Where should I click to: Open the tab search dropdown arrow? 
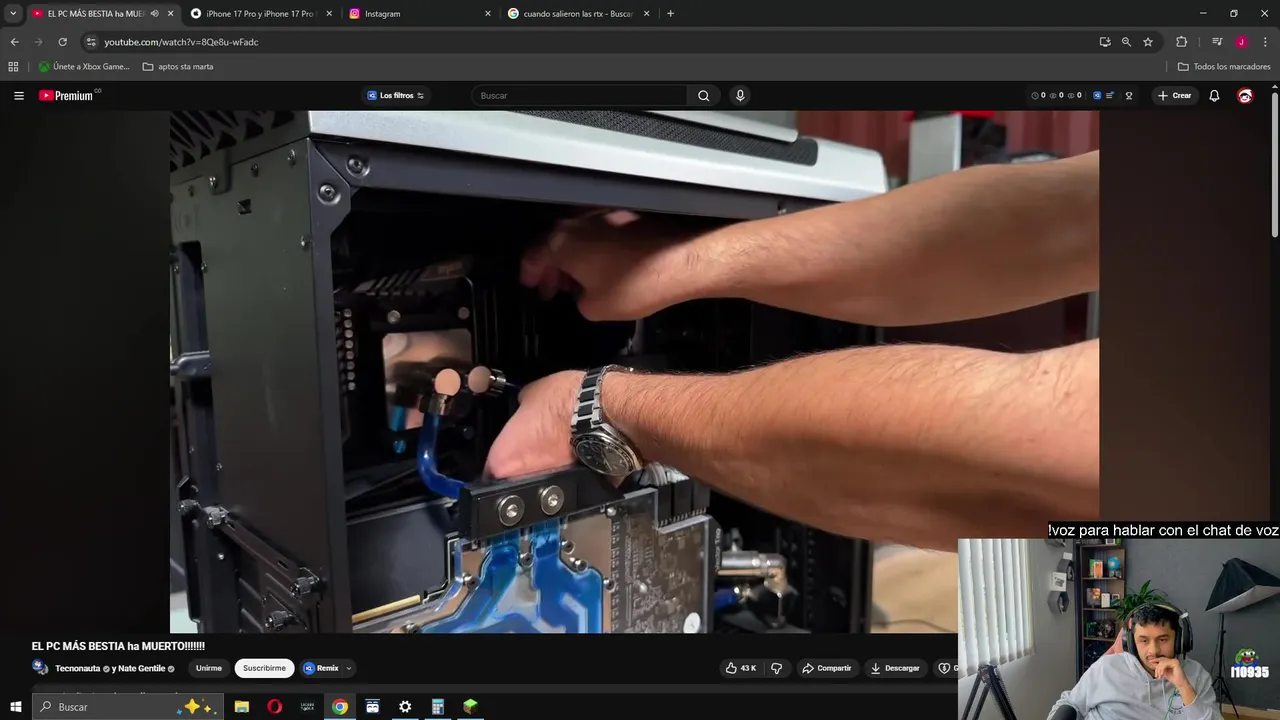click(13, 14)
